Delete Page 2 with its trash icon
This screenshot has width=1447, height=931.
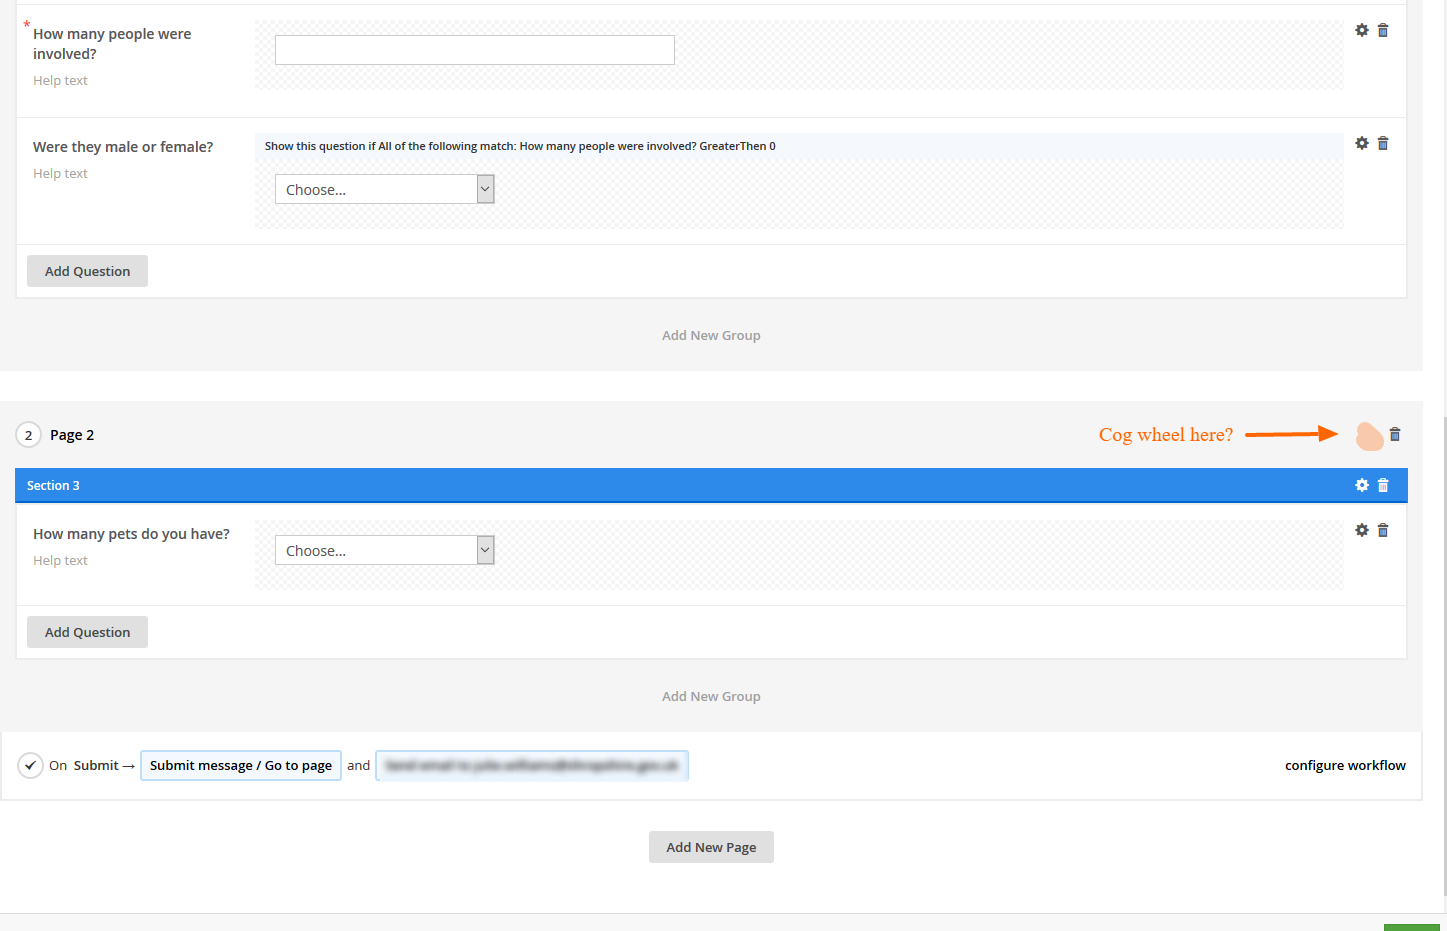[x=1395, y=434]
